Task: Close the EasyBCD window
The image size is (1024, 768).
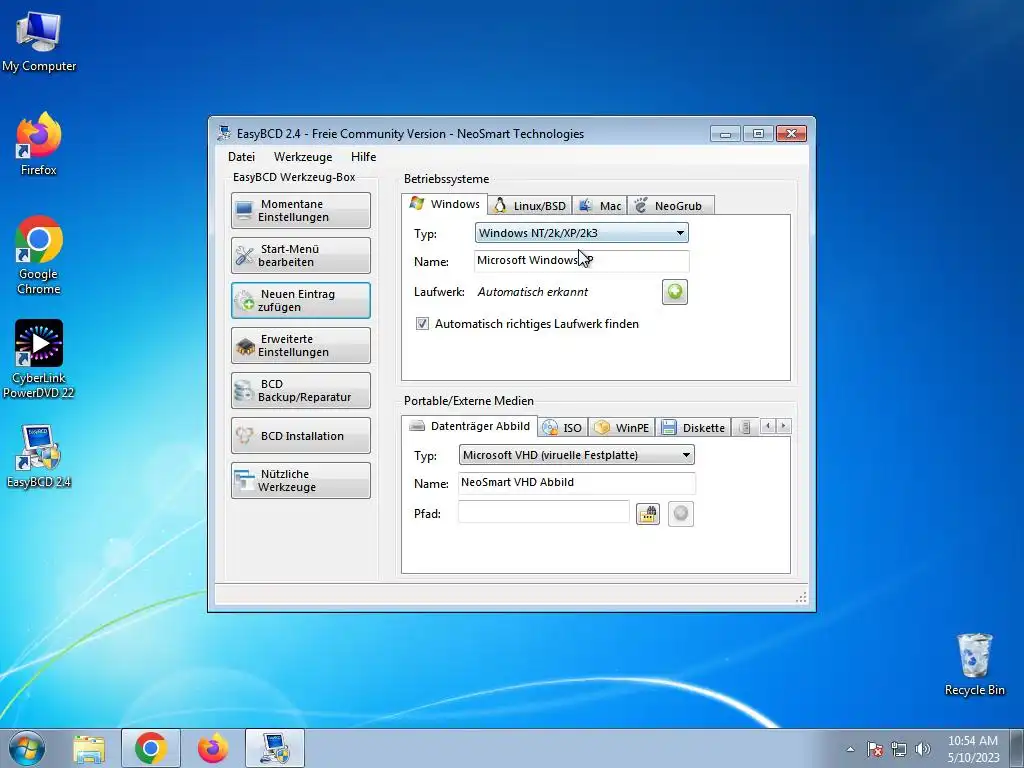Action: click(x=792, y=133)
